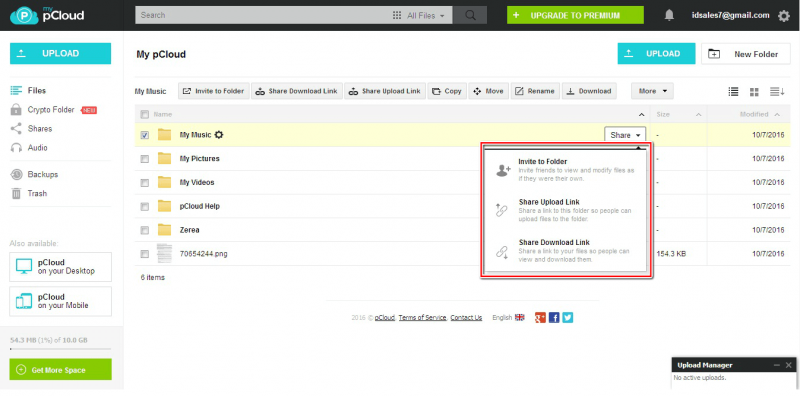Click Download toolbar button
Image resolution: width=800 pixels, height=396 pixels.
[x=589, y=91]
